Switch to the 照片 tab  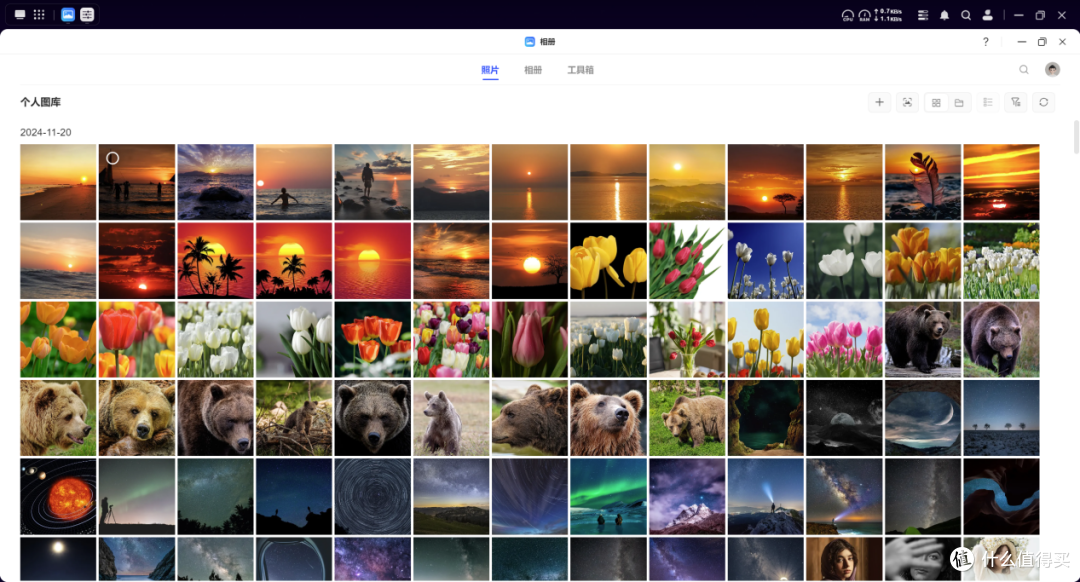point(490,70)
